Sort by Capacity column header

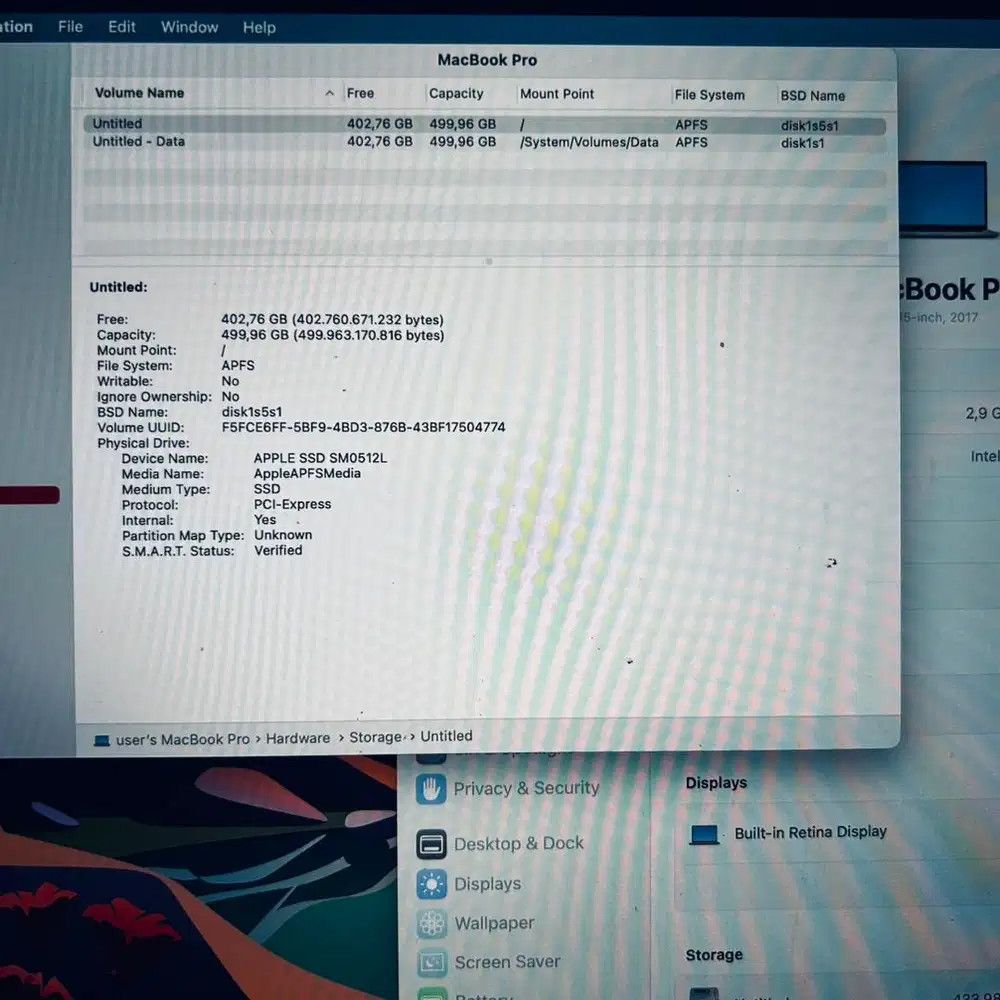[456, 94]
